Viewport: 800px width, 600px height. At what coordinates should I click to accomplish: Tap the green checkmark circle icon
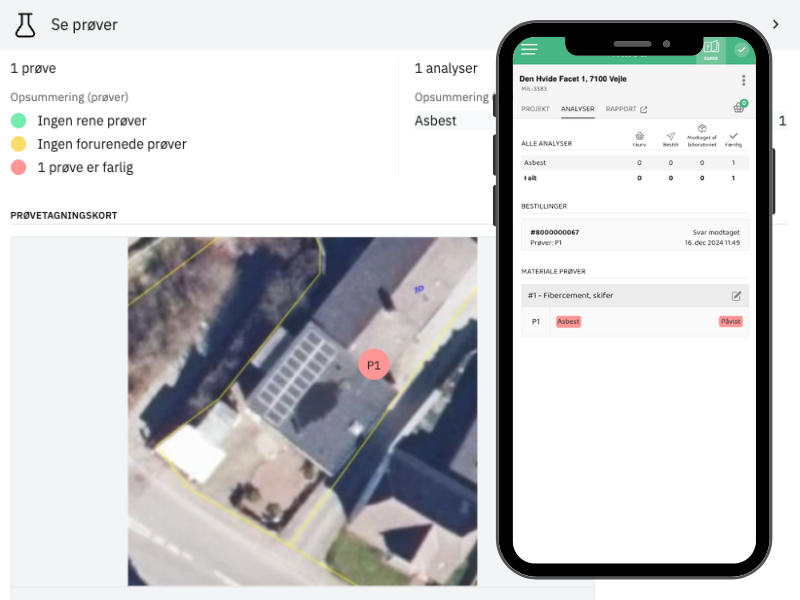(741, 49)
